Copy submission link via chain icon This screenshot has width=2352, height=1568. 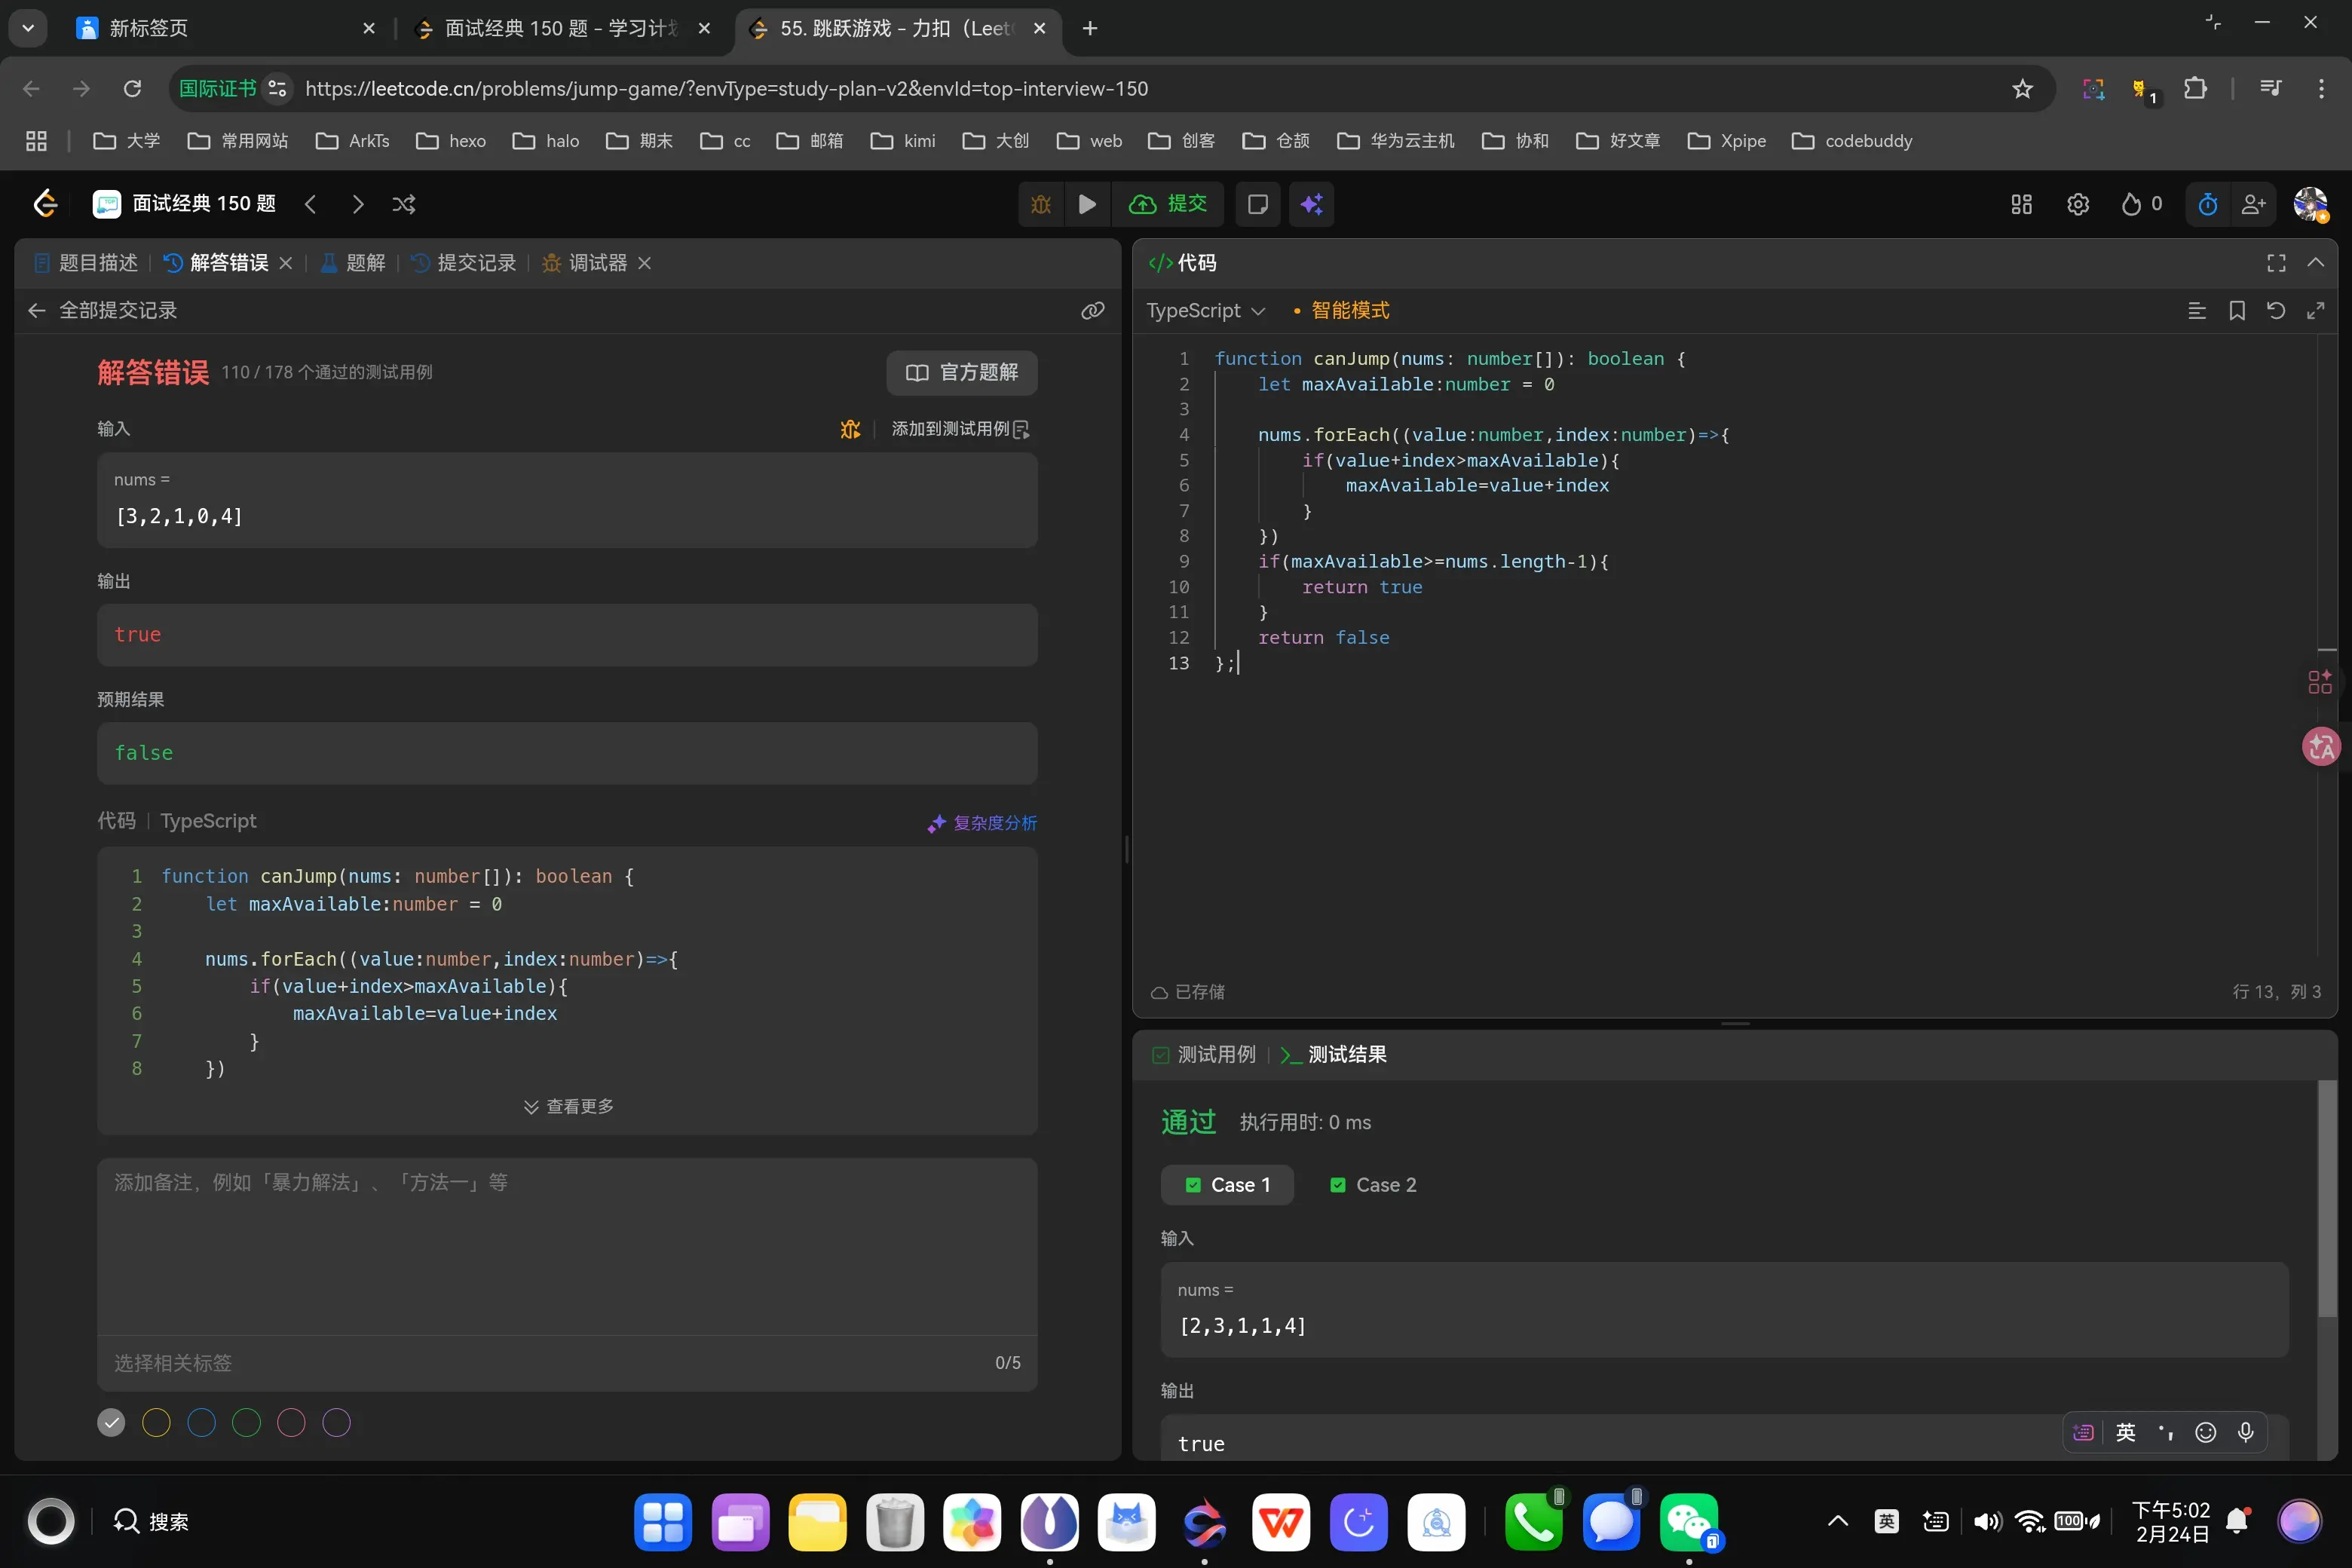(x=1092, y=311)
